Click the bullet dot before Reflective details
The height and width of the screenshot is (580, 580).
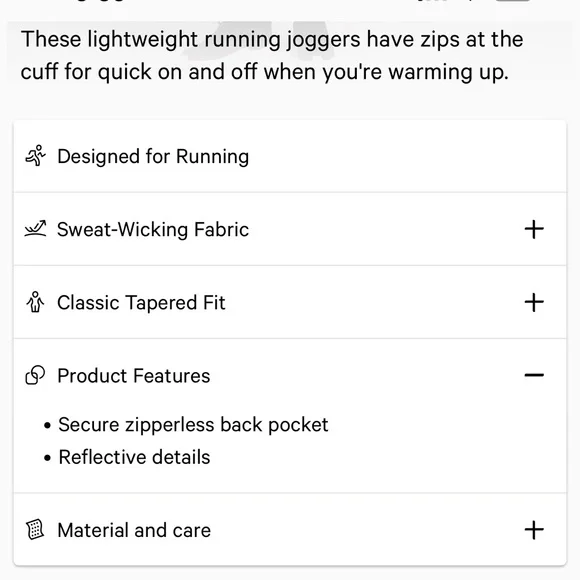point(47,458)
